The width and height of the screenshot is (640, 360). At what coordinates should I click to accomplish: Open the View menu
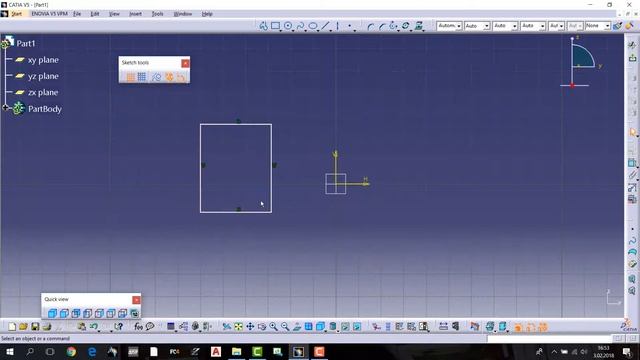[x=114, y=14]
